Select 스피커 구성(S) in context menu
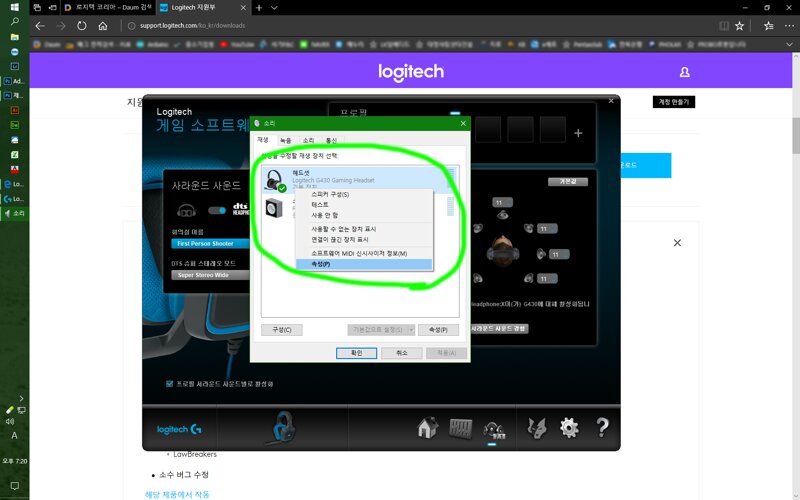 (x=364, y=195)
